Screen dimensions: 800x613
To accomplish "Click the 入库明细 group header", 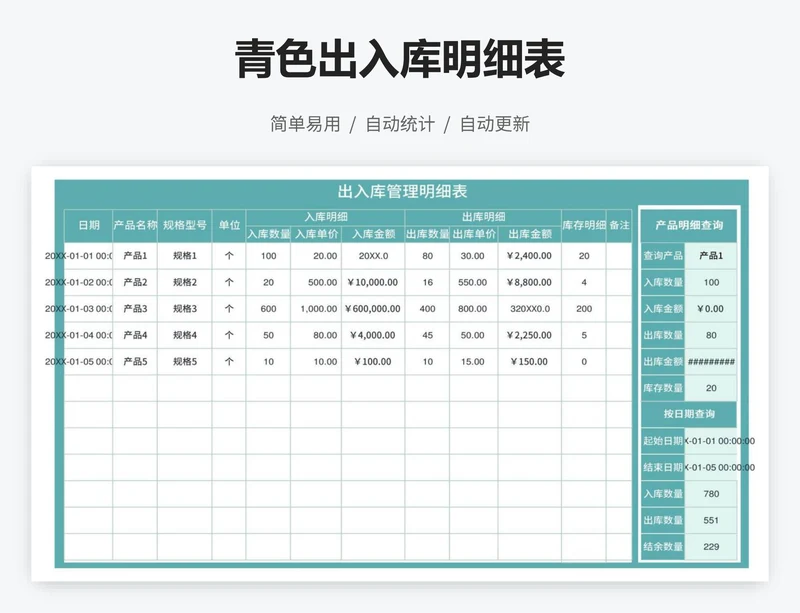I will (x=326, y=217).
